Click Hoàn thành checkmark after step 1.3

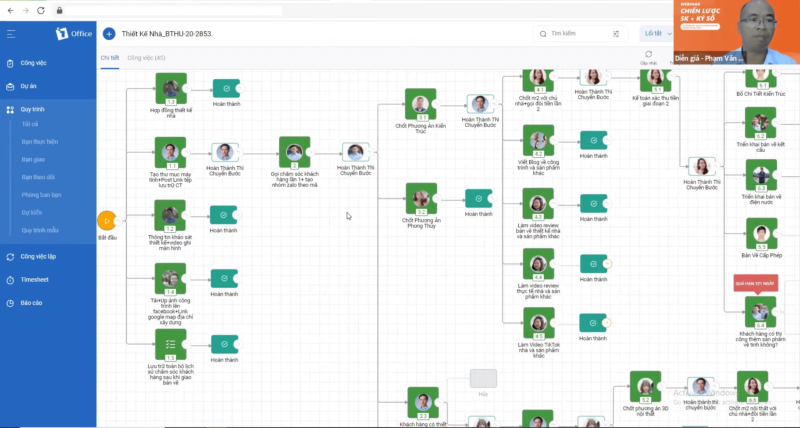226,89
